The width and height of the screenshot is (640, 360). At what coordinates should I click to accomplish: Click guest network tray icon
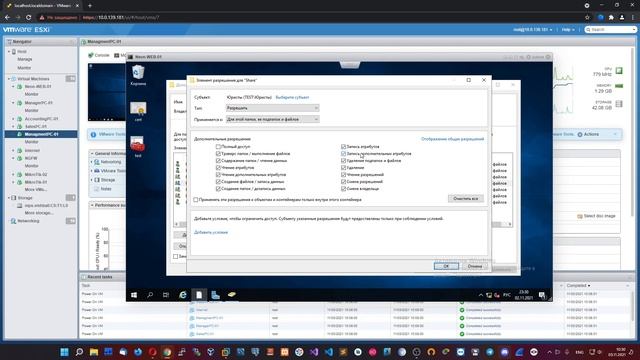click(489, 295)
